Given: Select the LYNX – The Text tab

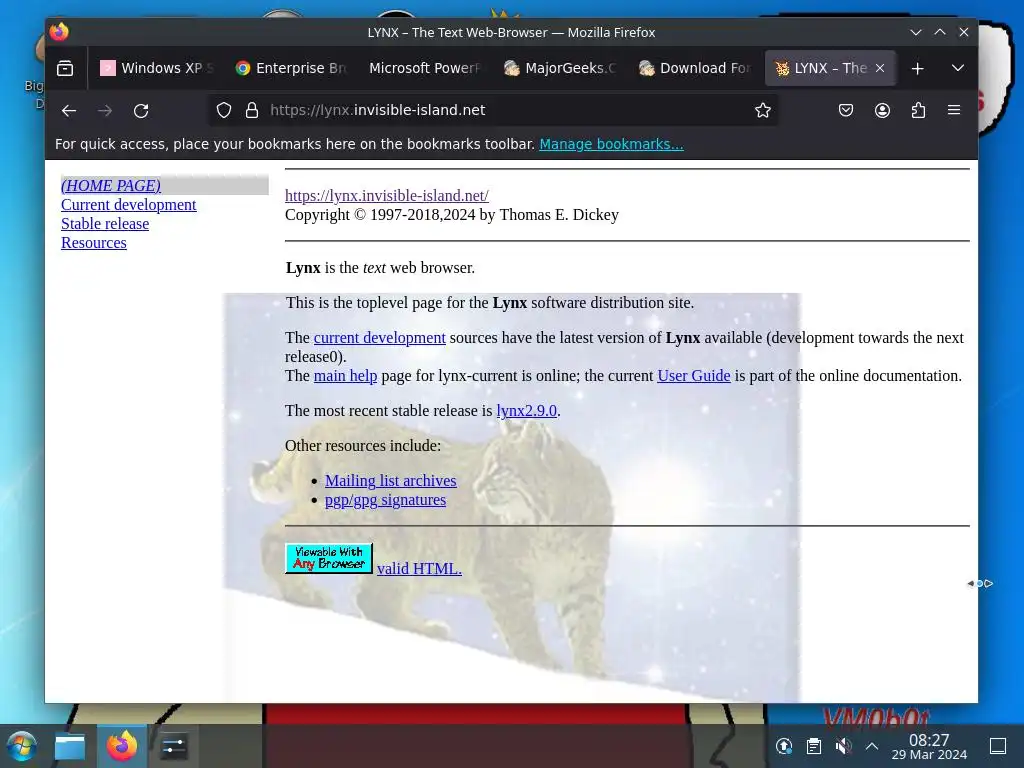Looking at the screenshot, I should tap(830, 68).
